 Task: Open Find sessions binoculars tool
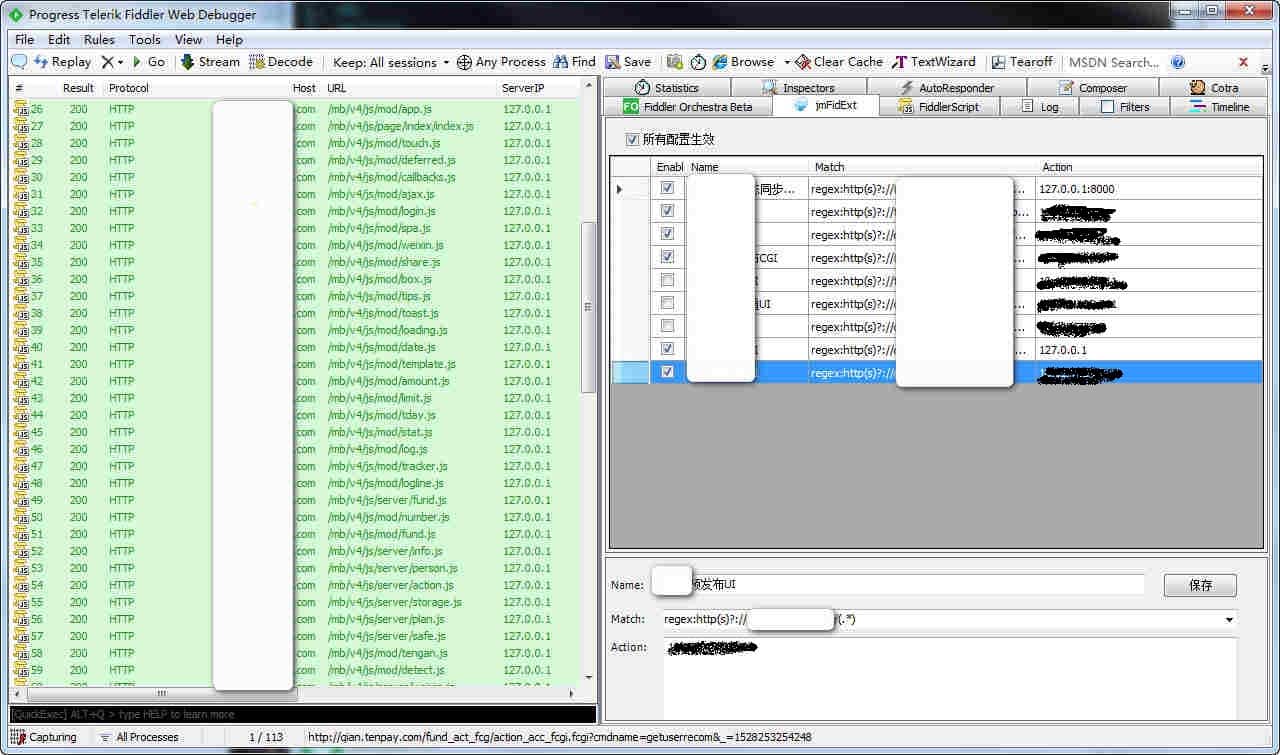point(574,62)
